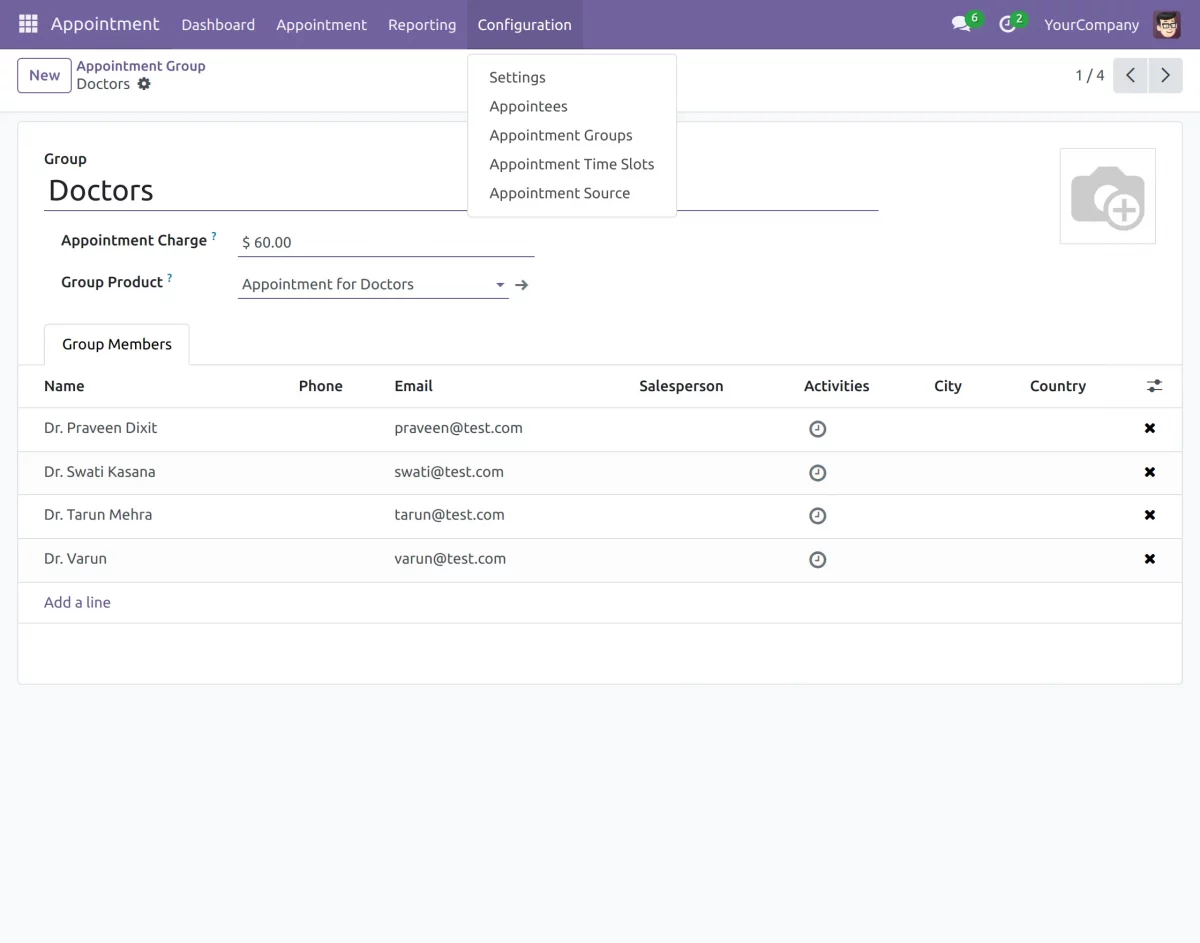Go to the next record
1200x943 pixels.
click(1165, 76)
